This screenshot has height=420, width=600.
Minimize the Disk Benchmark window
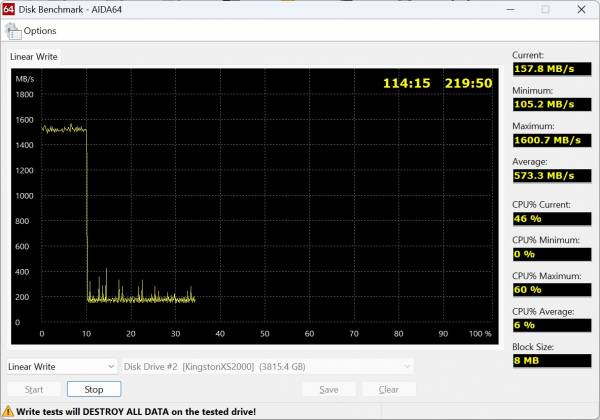click(x=510, y=9)
